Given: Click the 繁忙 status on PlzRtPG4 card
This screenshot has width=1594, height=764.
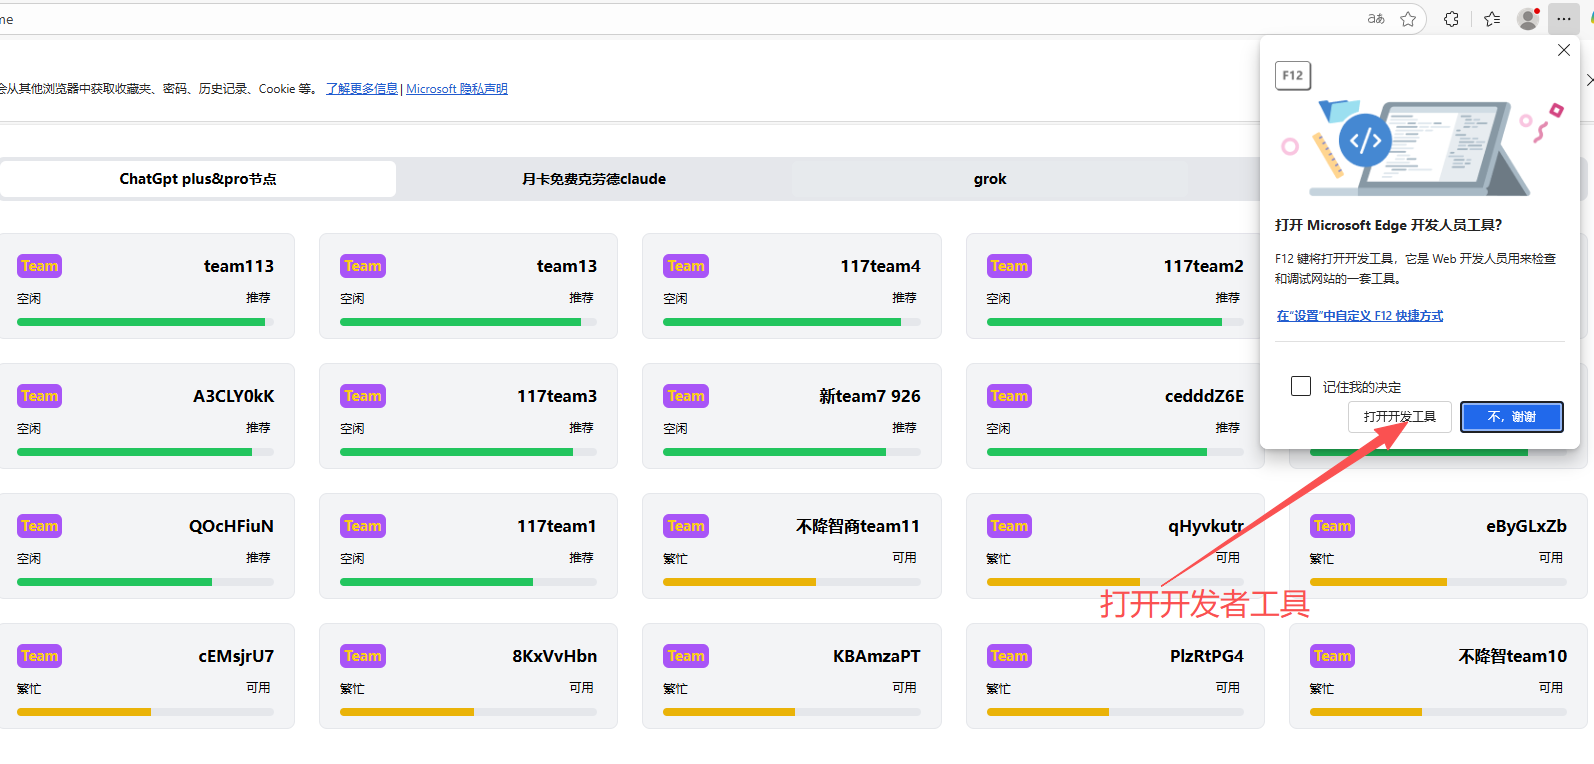Looking at the screenshot, I should pos(998,689).
